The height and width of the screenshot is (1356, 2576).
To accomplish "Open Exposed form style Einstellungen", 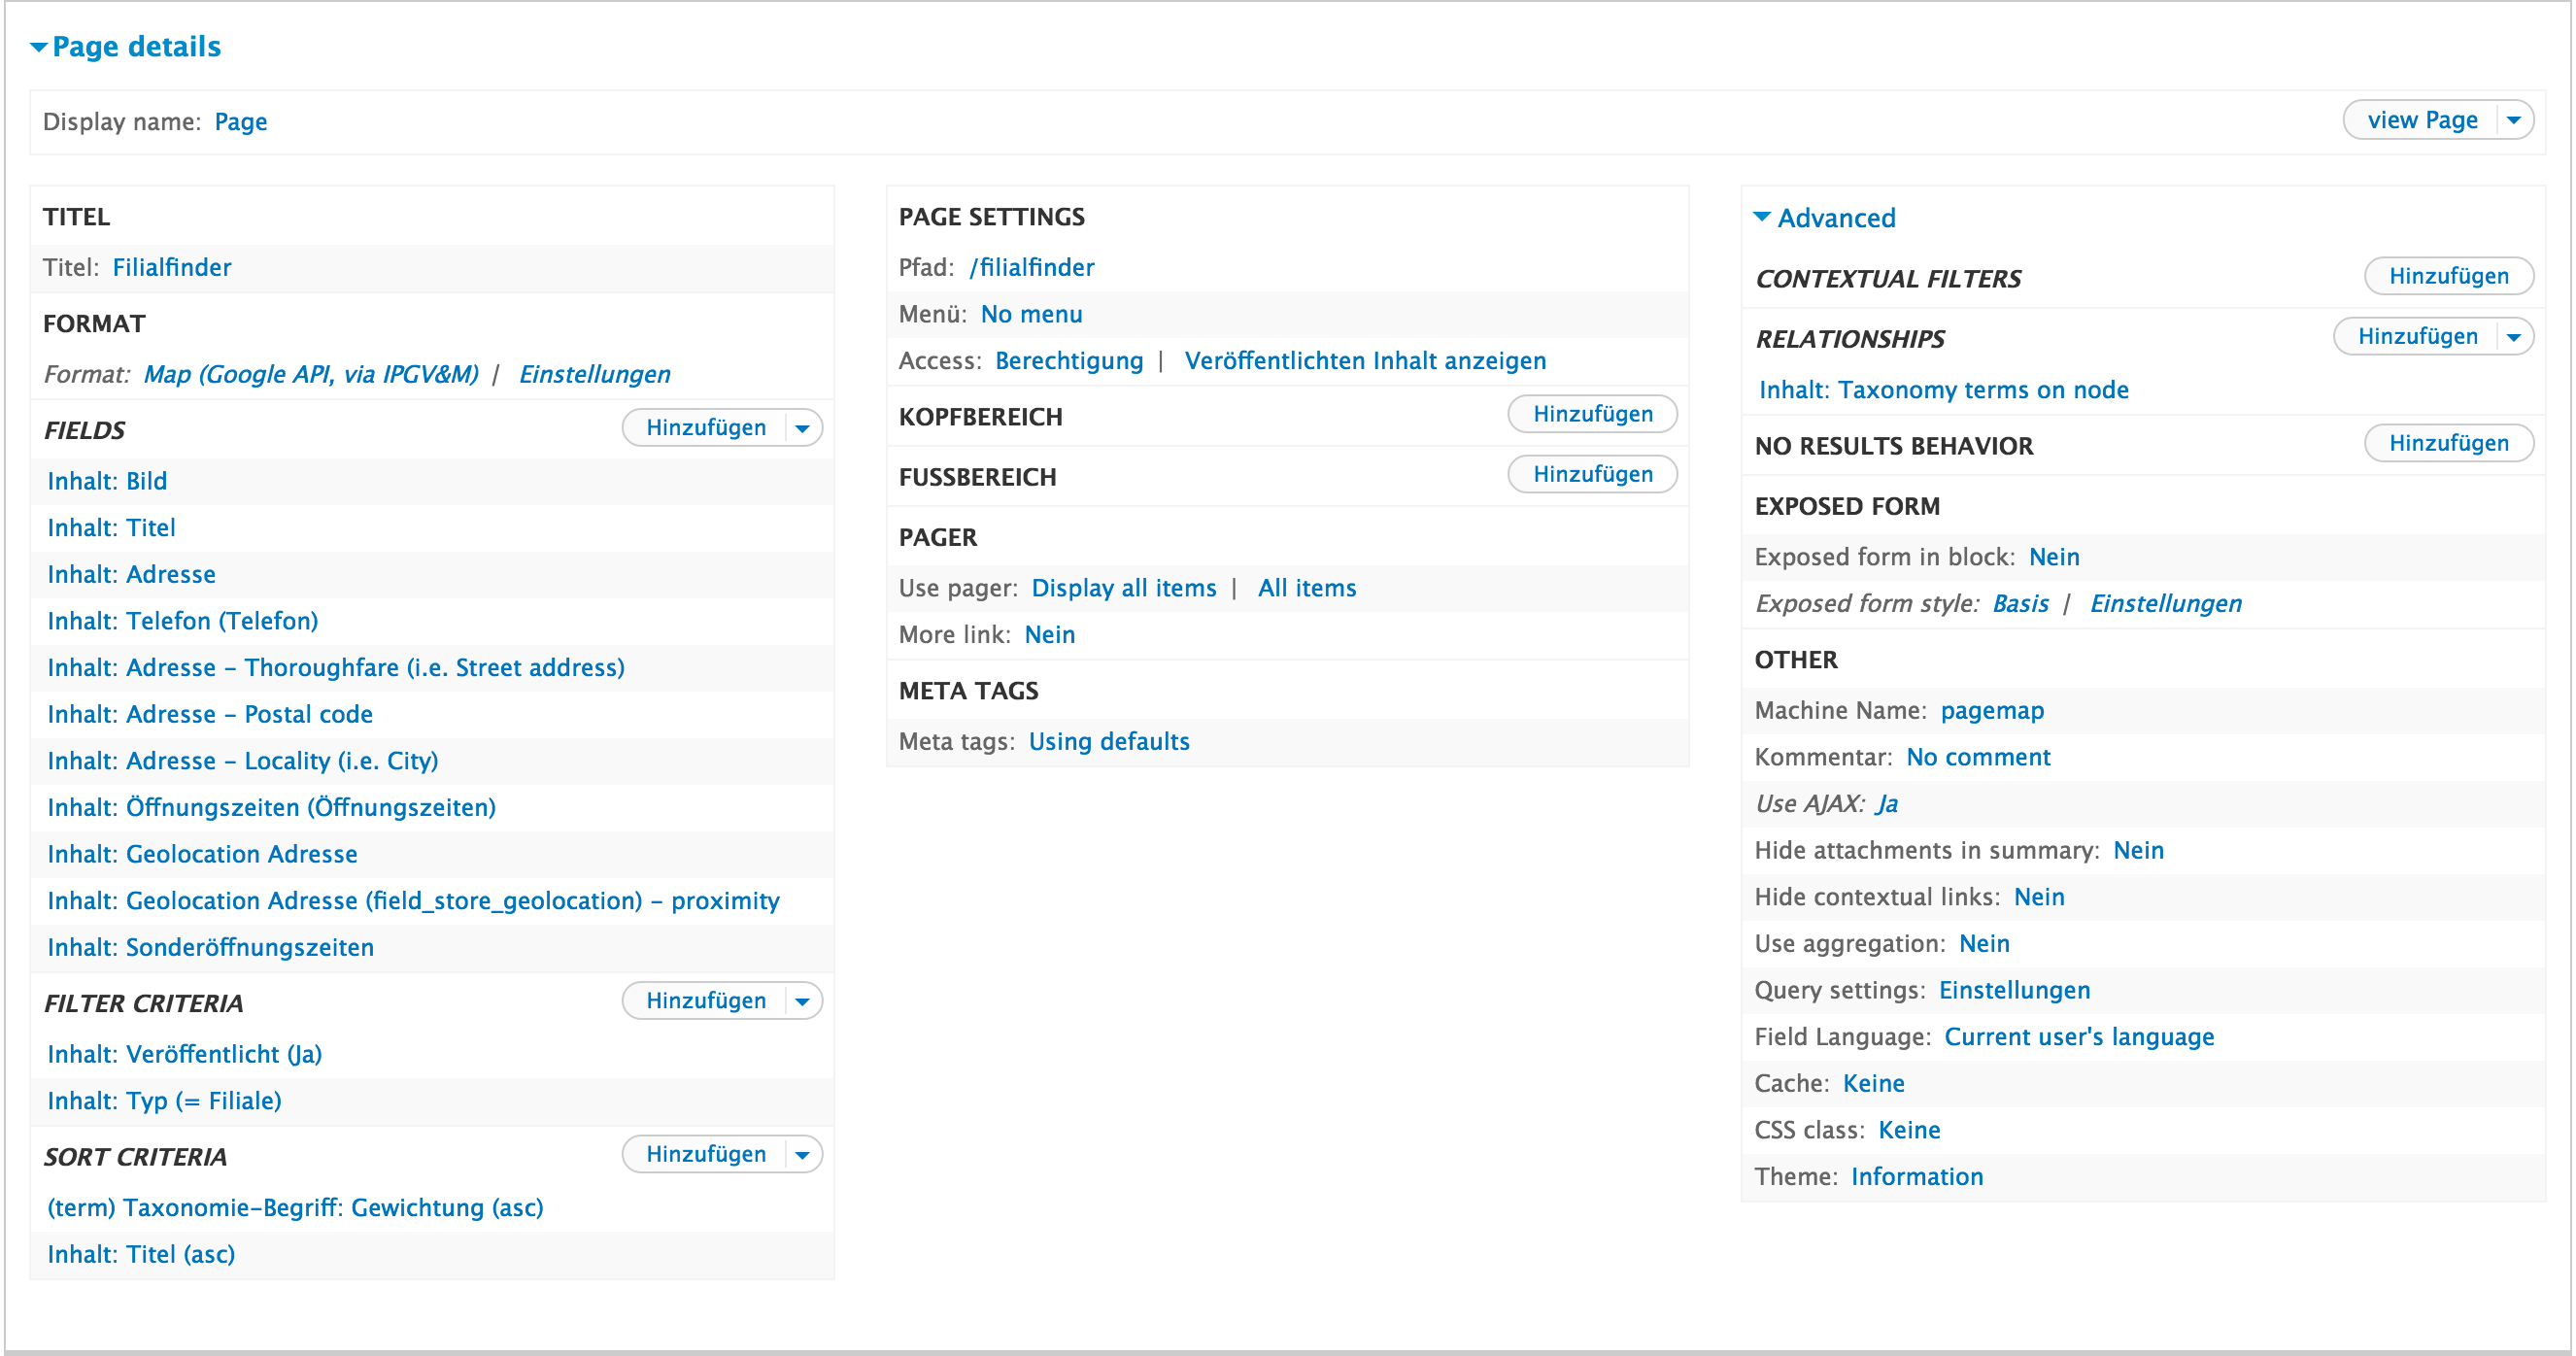I will click(x=2165, y=604).
